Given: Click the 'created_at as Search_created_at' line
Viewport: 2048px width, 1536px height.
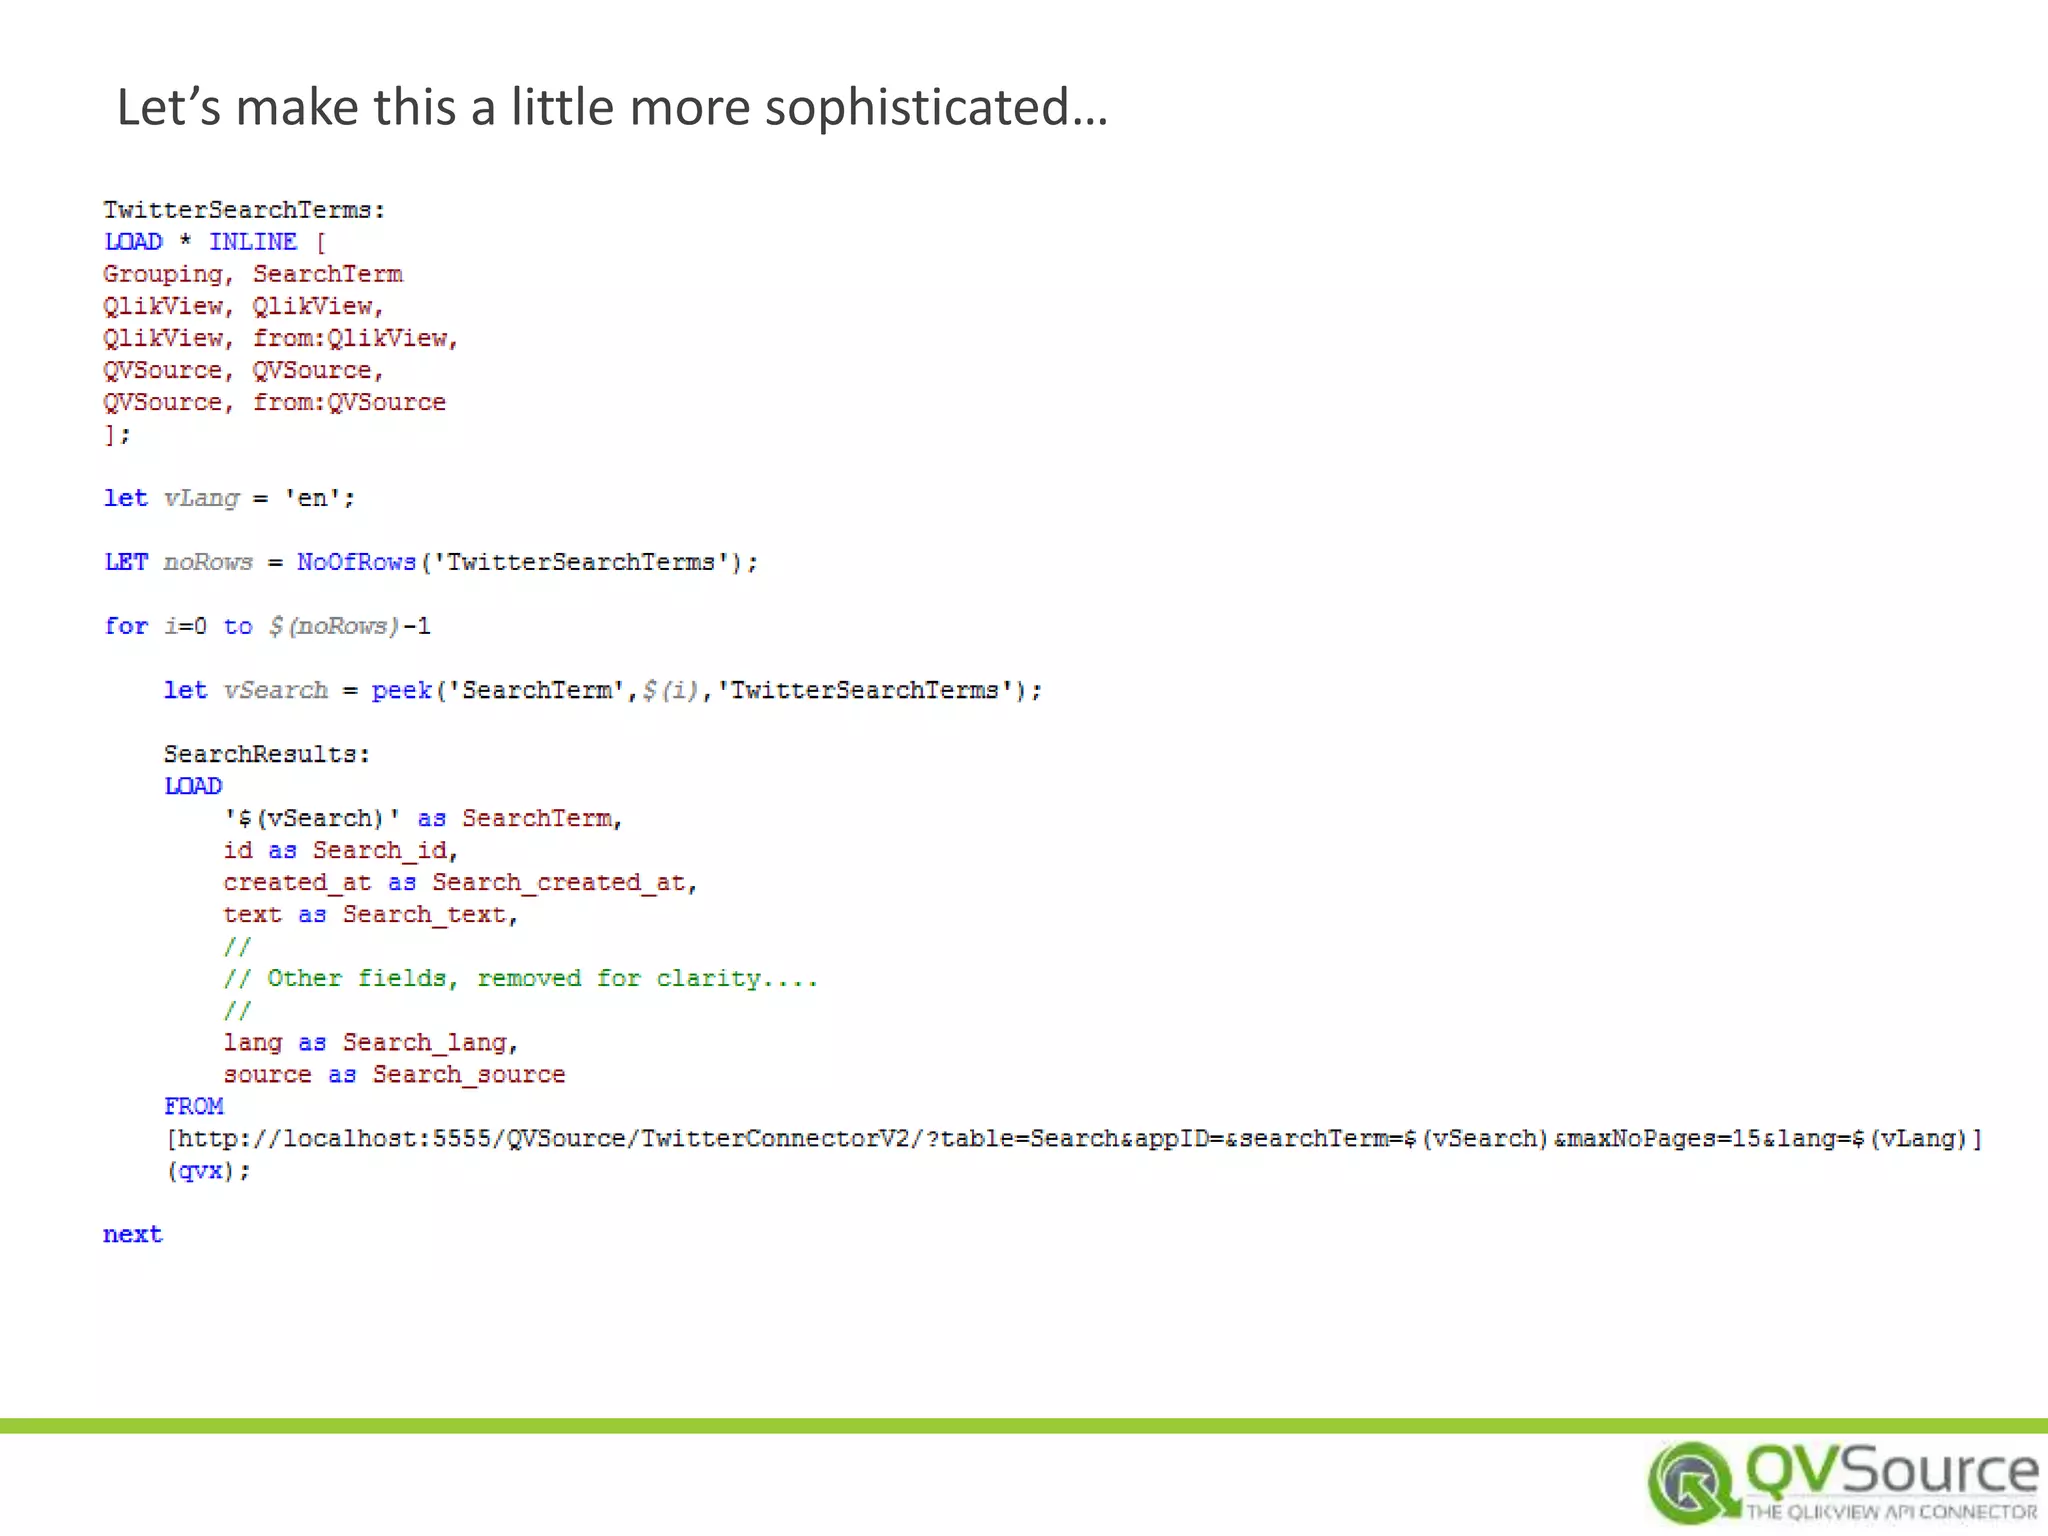Looking at the screenshot, I should tap(459, 882).
